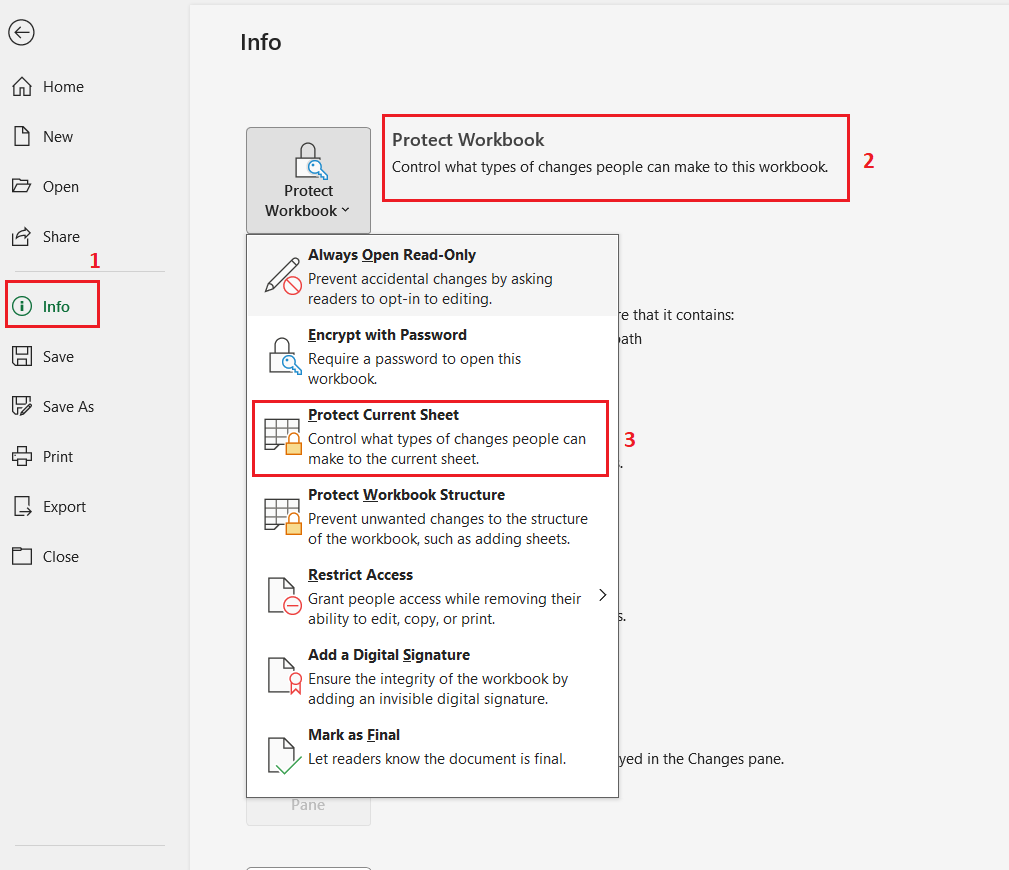Click the Open folder icon

(x=22, y=187)
